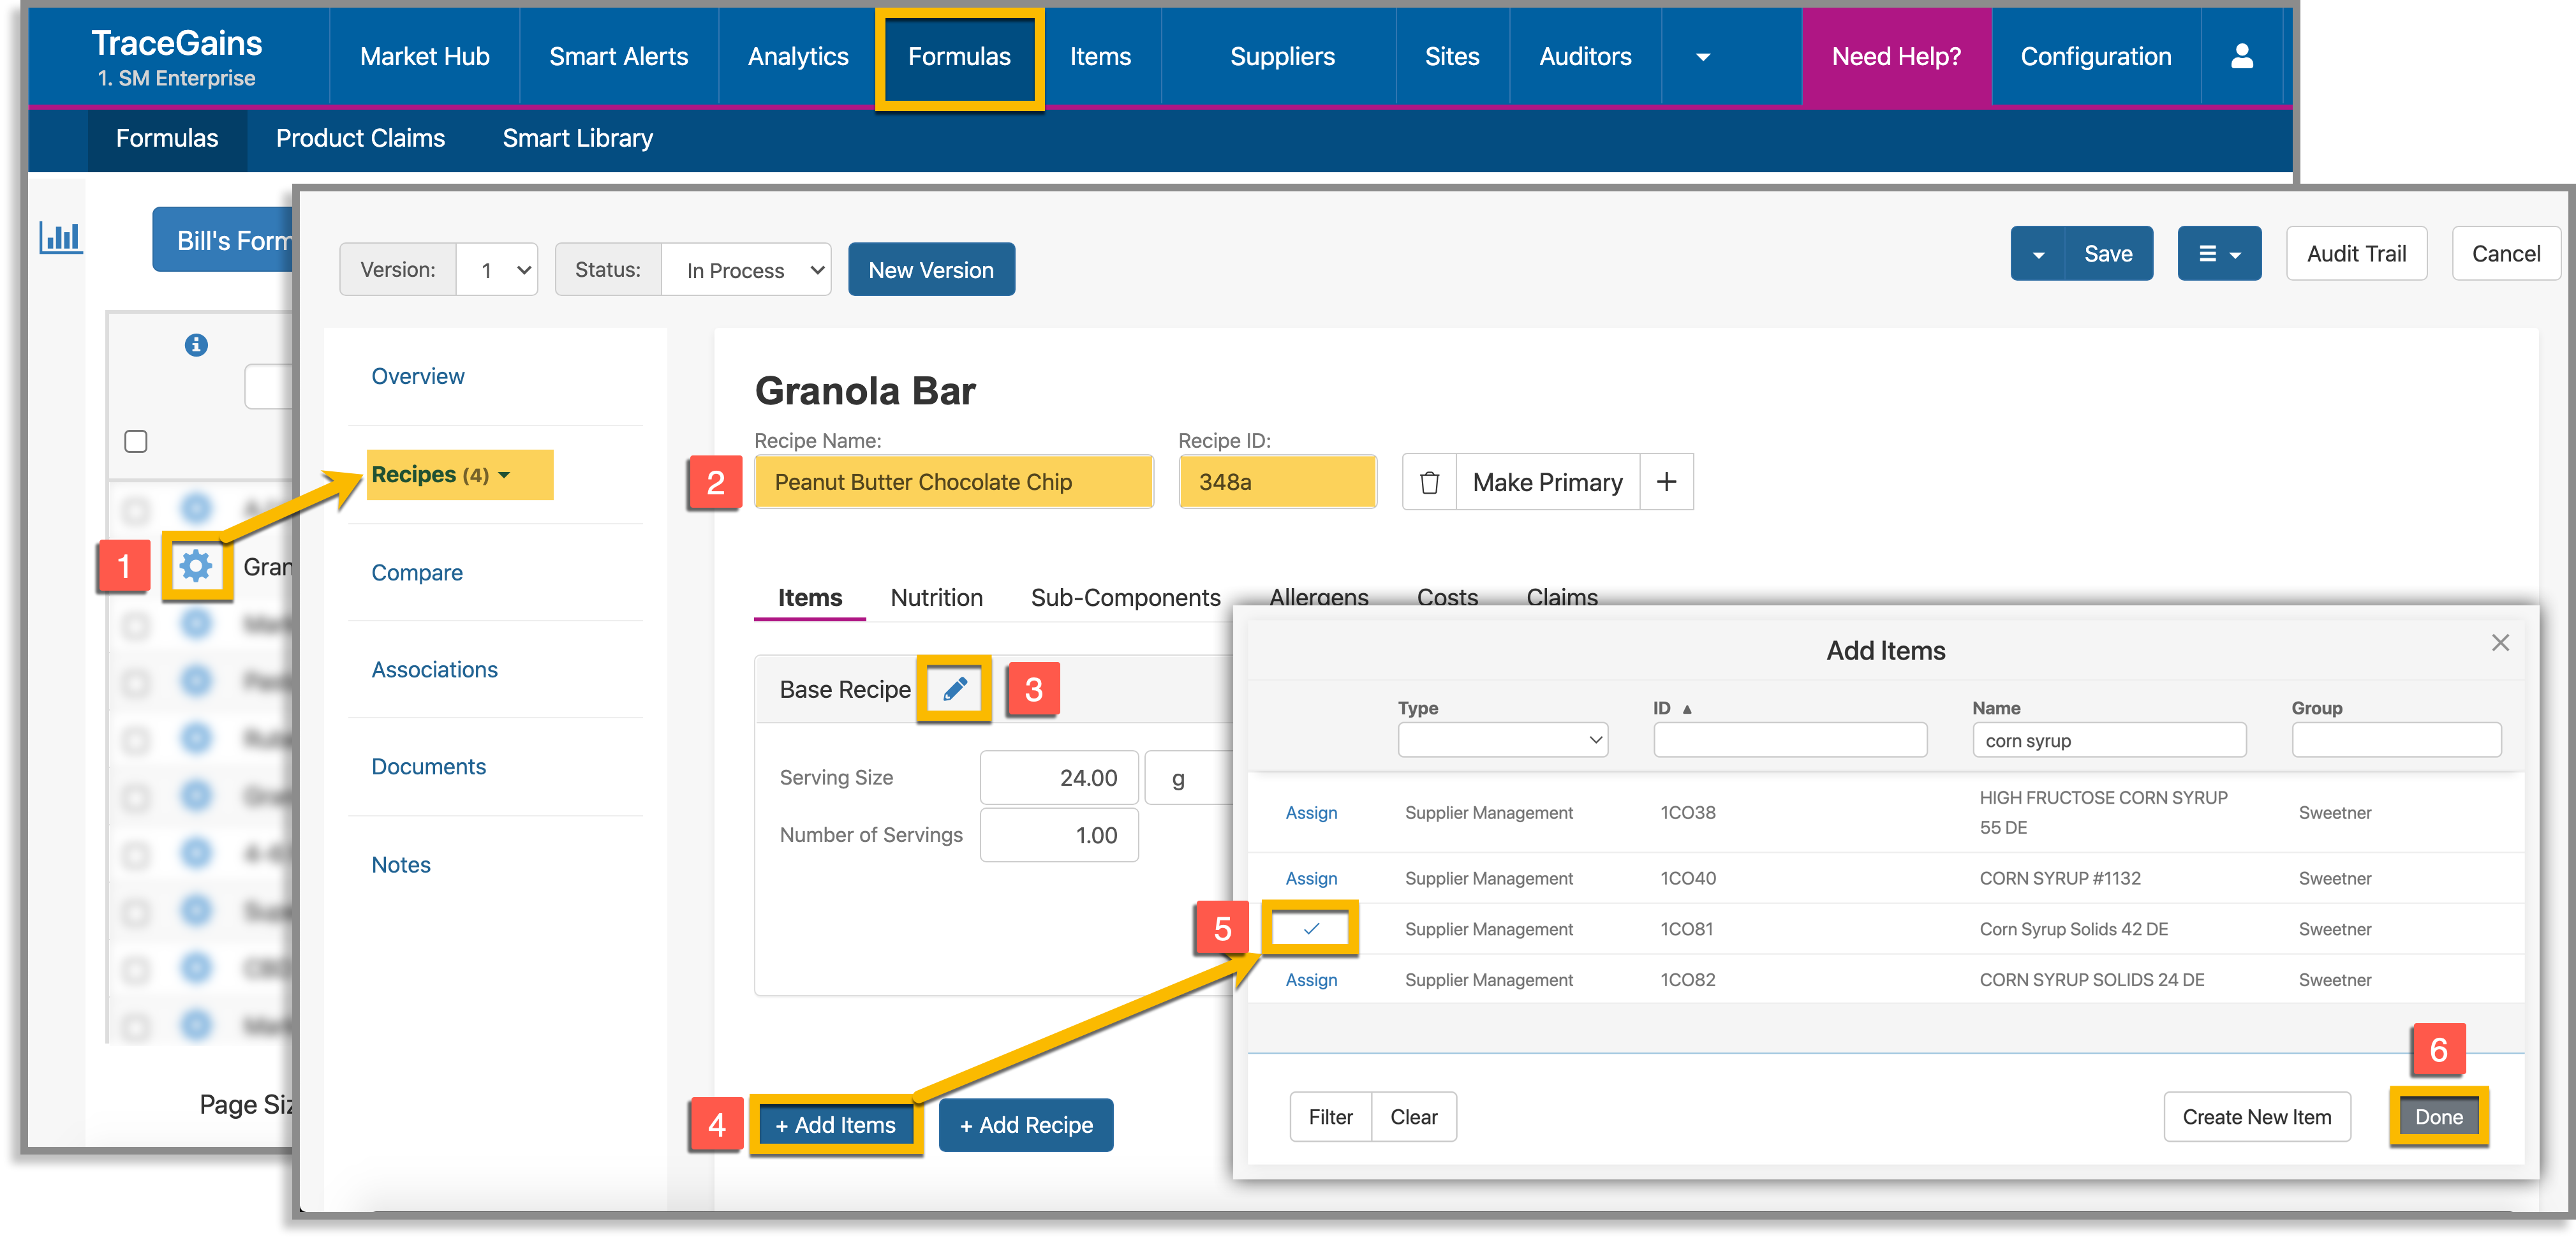Open the Smart Library sub-tab
2576x1240 pixels.
577,138
